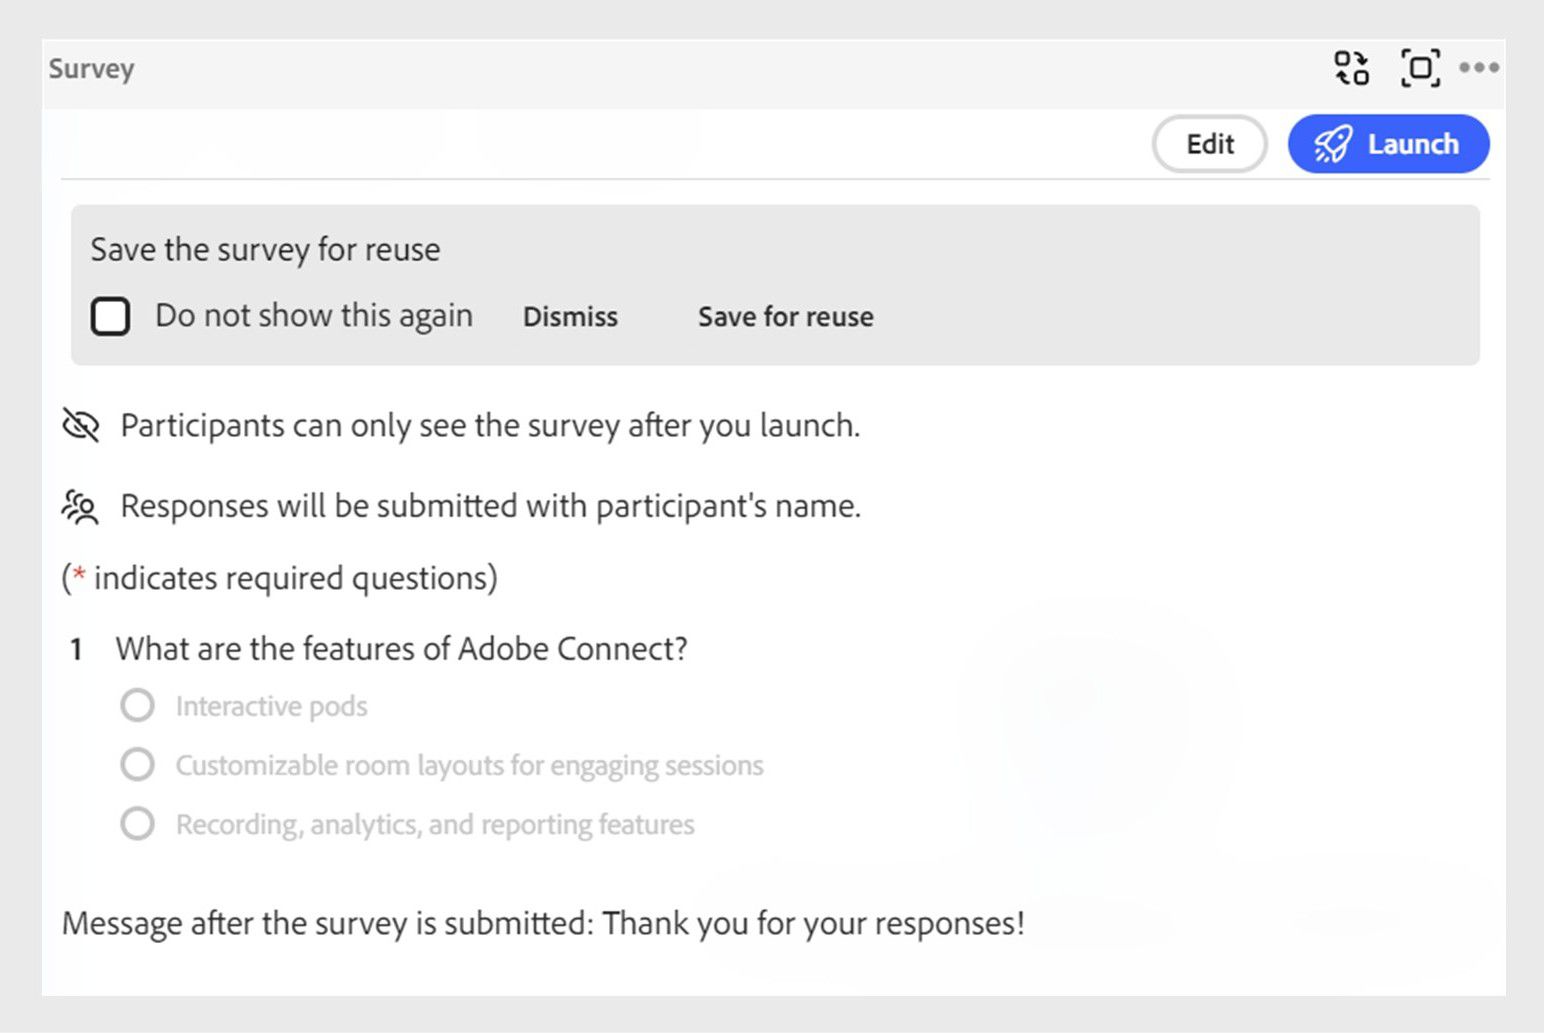Click the Survey pod title
Viewport: 1544px width, 1033px height.
click(x=92, y=69)
